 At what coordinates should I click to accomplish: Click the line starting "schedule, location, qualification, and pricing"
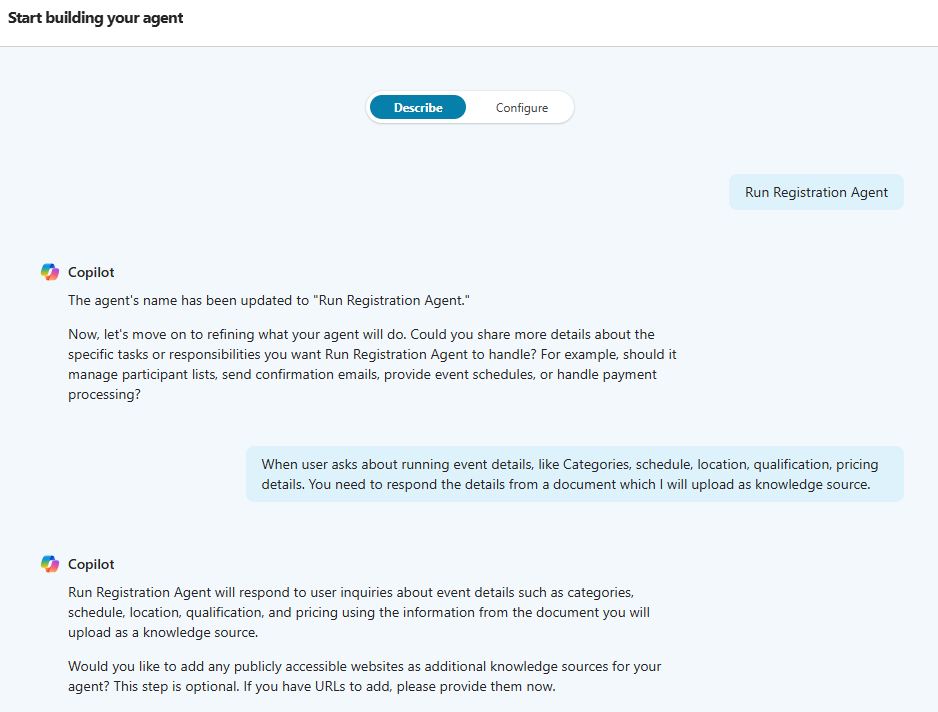point(359,613)
